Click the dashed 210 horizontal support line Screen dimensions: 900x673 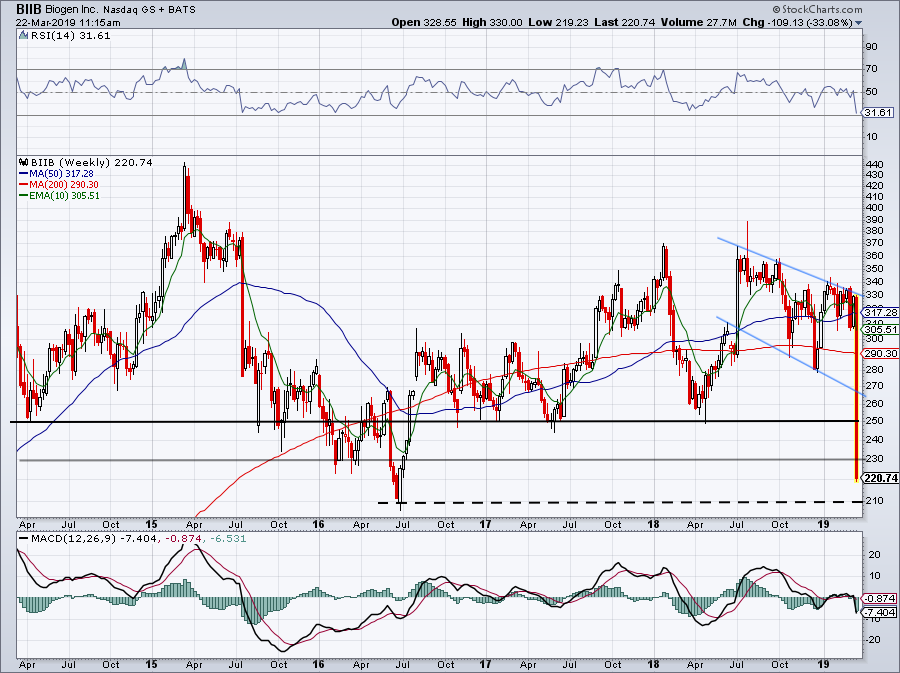tap(620, 503)
